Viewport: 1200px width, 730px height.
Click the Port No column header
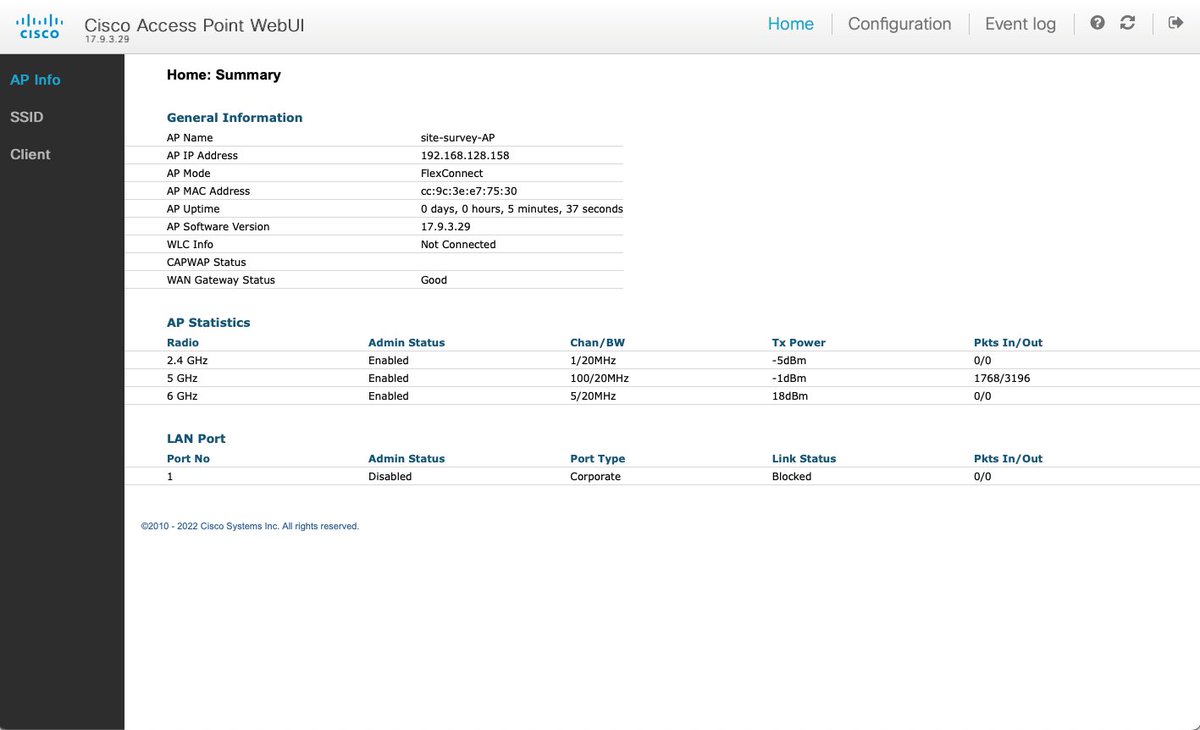pos(188,458)
